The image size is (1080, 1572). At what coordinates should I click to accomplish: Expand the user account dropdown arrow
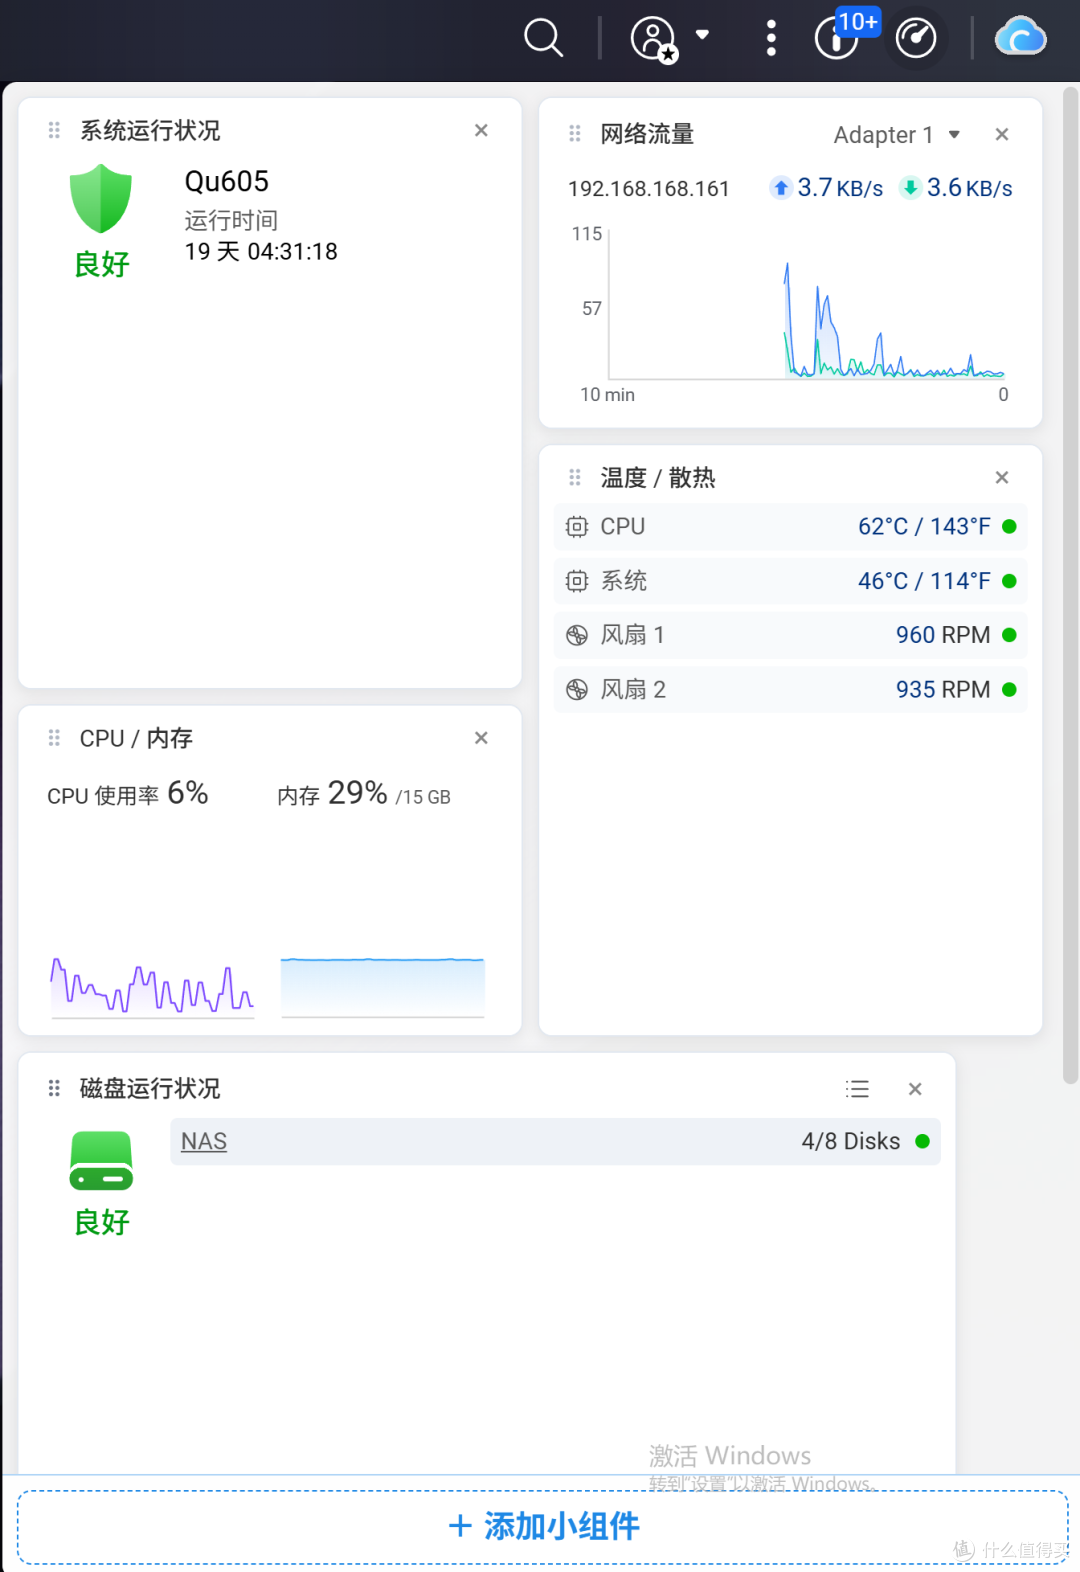point(703,35)
